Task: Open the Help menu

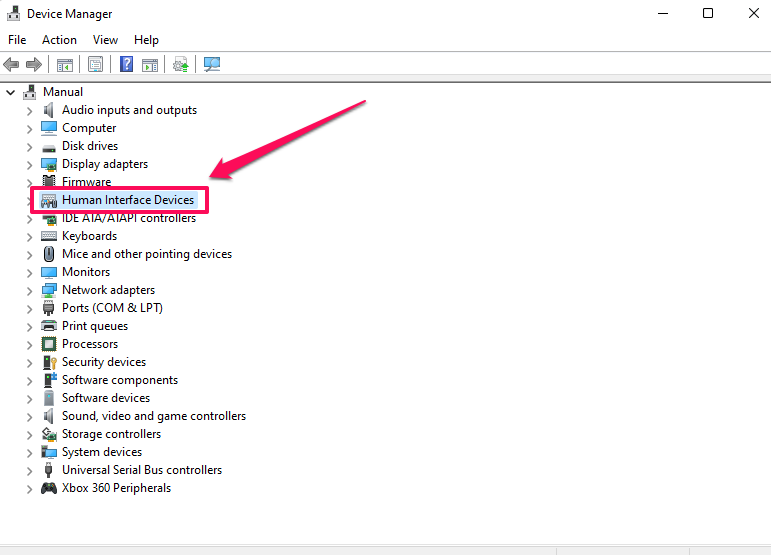Action: [146, 40]
